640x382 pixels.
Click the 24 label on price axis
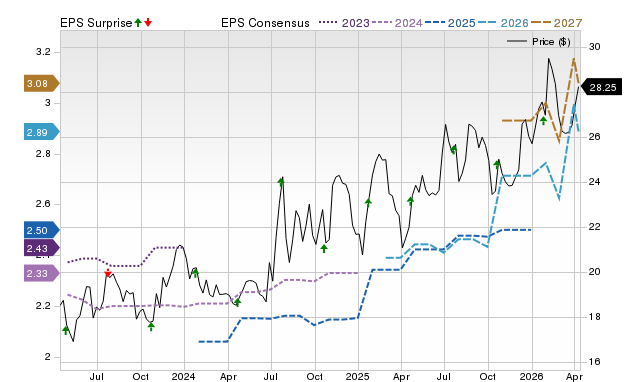[x=594, y=182]
